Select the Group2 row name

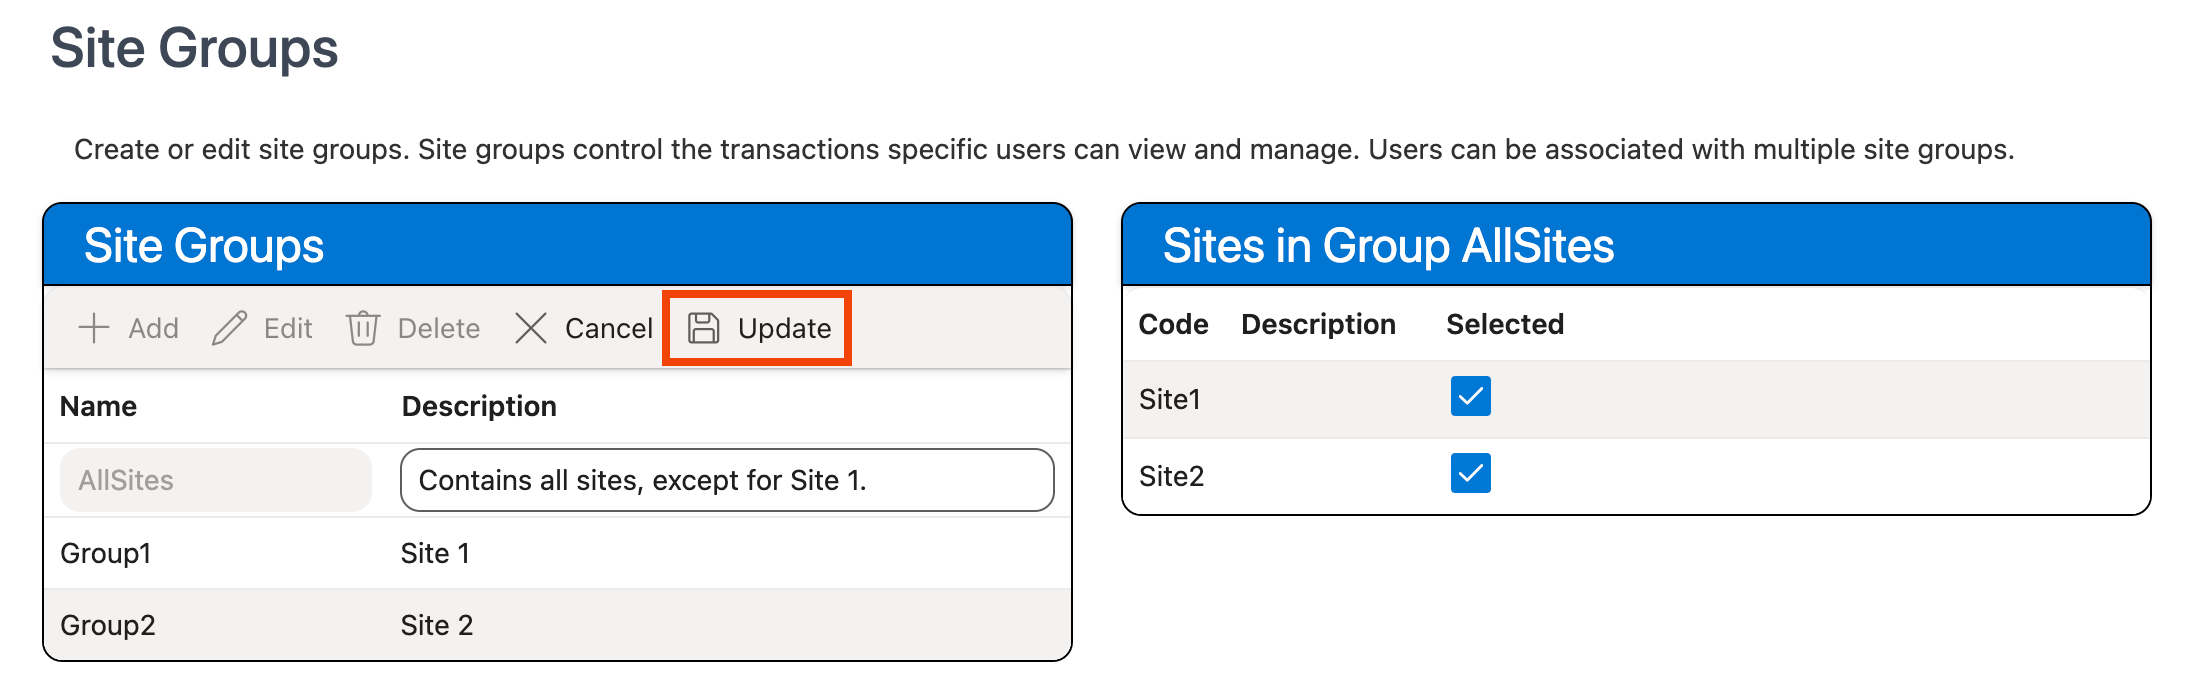pos(108,625)
